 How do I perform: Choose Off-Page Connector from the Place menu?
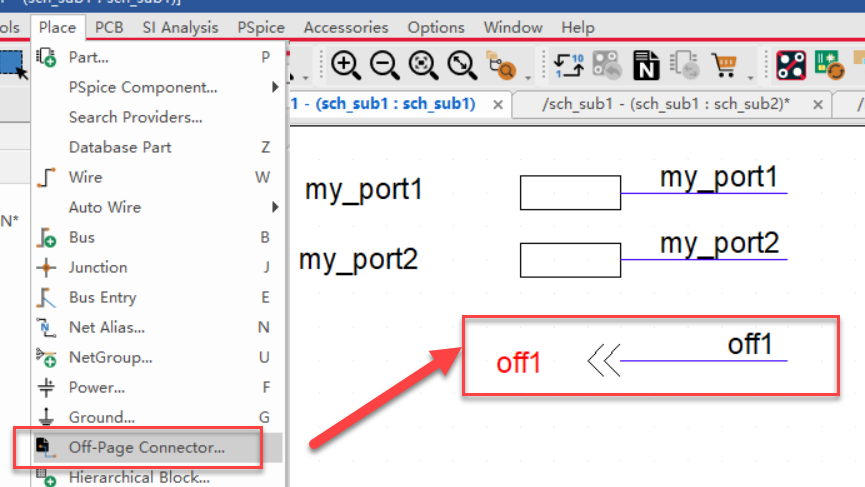click(146, 447)
